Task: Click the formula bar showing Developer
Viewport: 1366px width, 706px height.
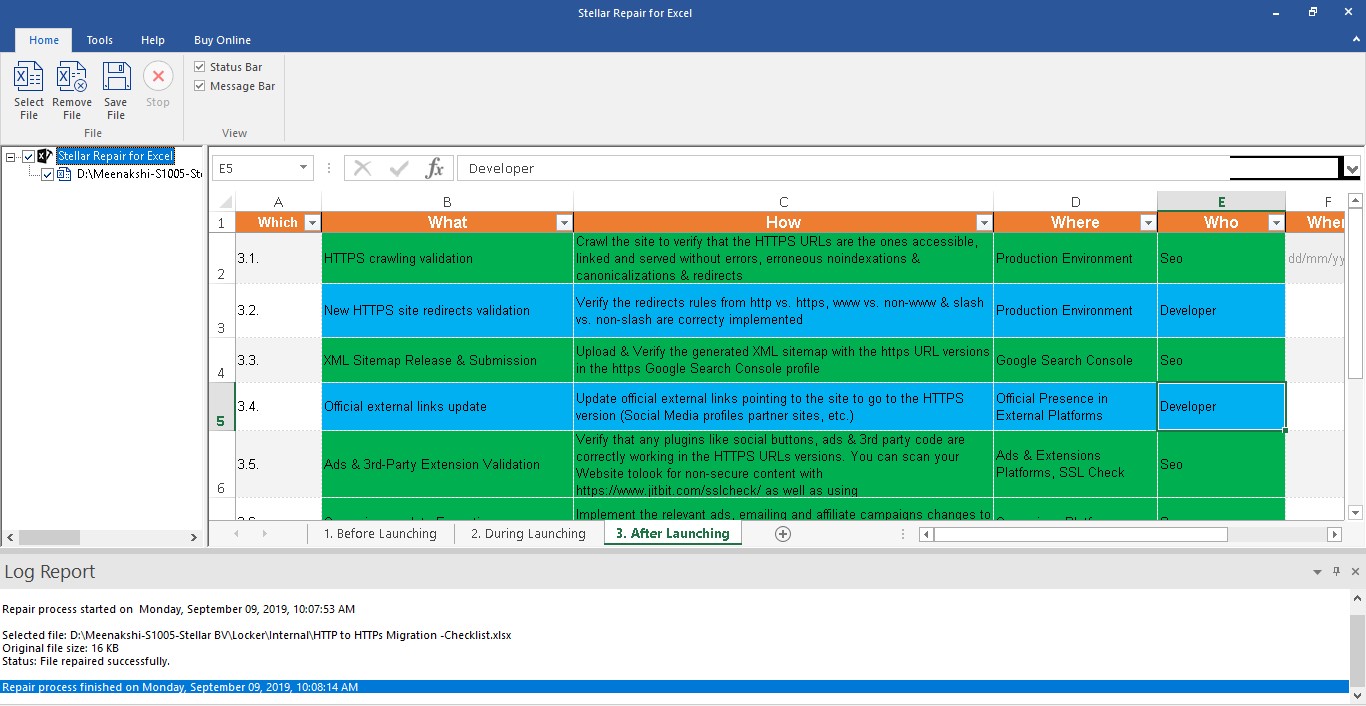Action: pos(843,168)
